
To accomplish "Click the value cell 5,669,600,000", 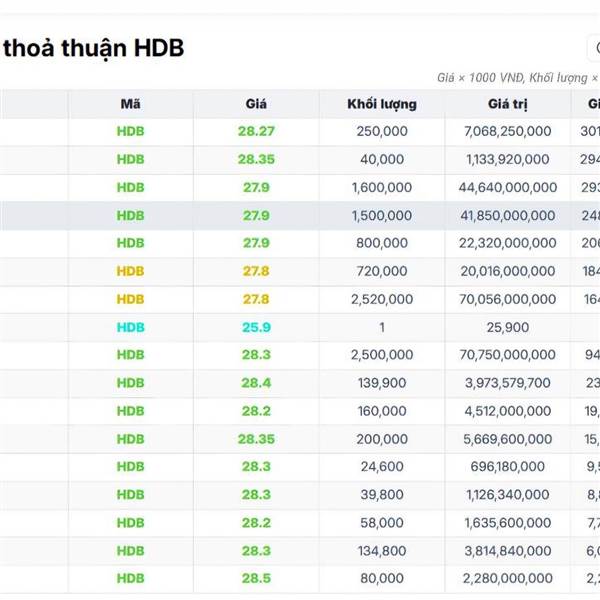I will click(x=508, y=439).
